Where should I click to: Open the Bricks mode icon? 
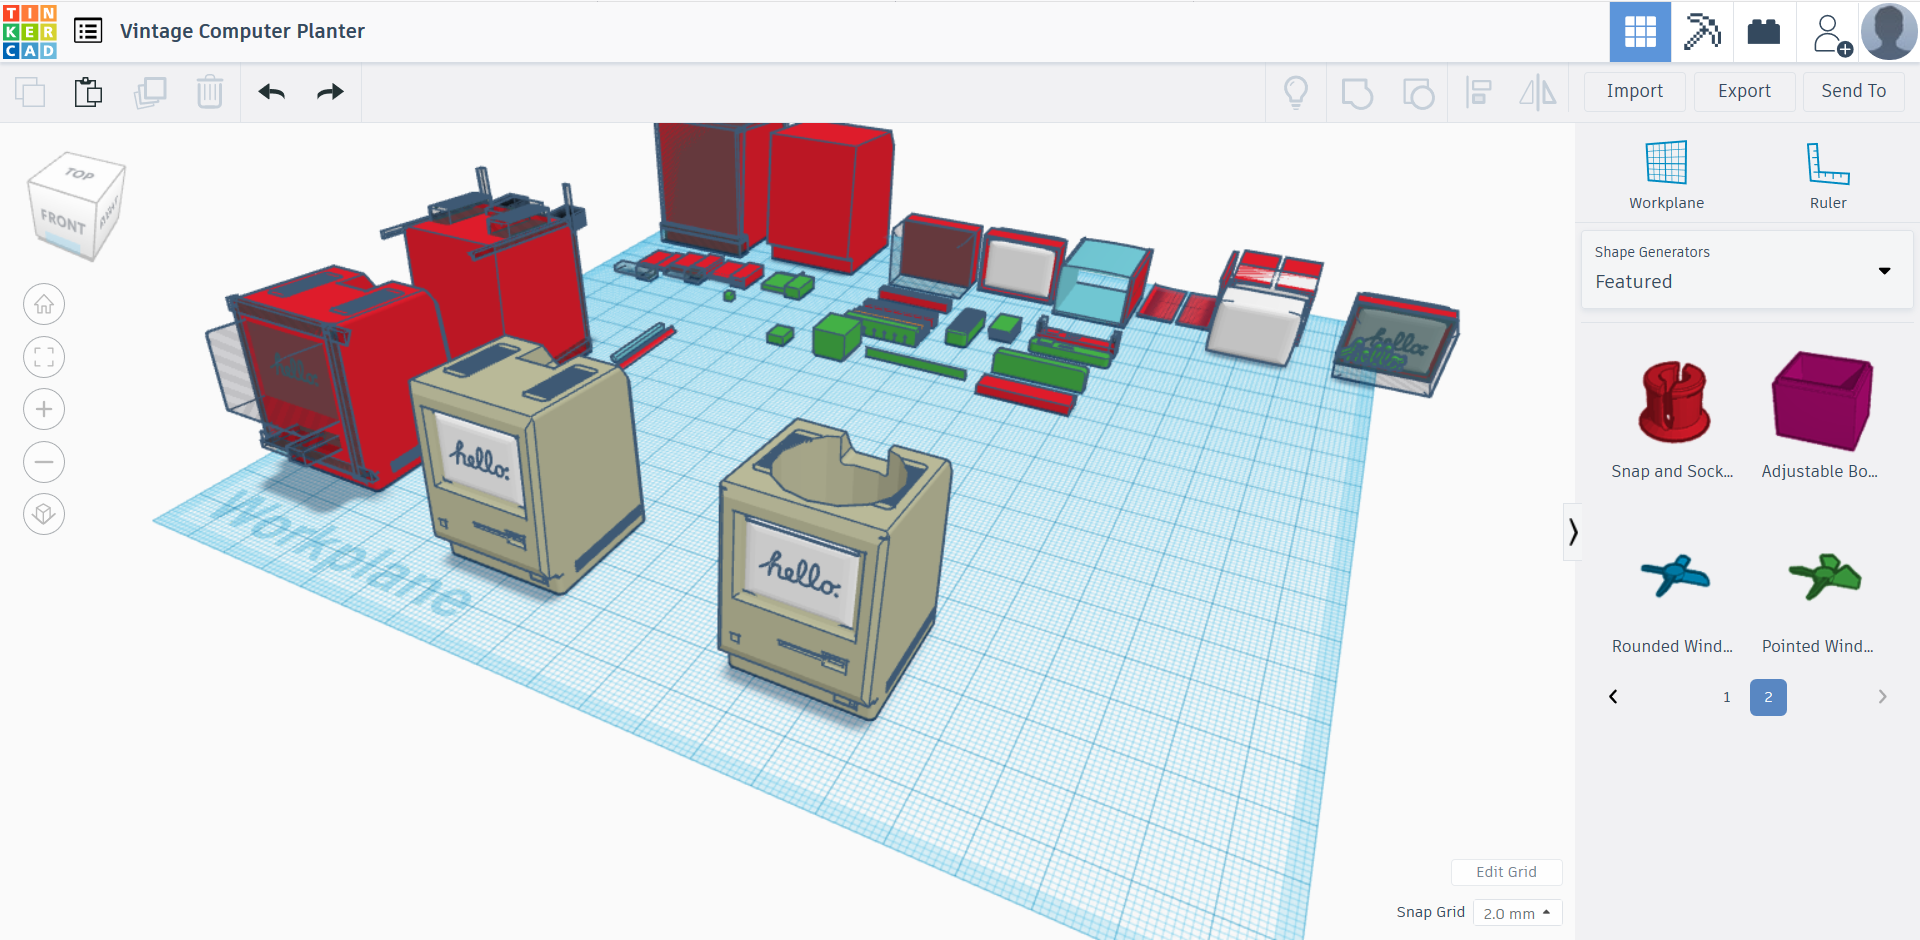(1764, 32)
